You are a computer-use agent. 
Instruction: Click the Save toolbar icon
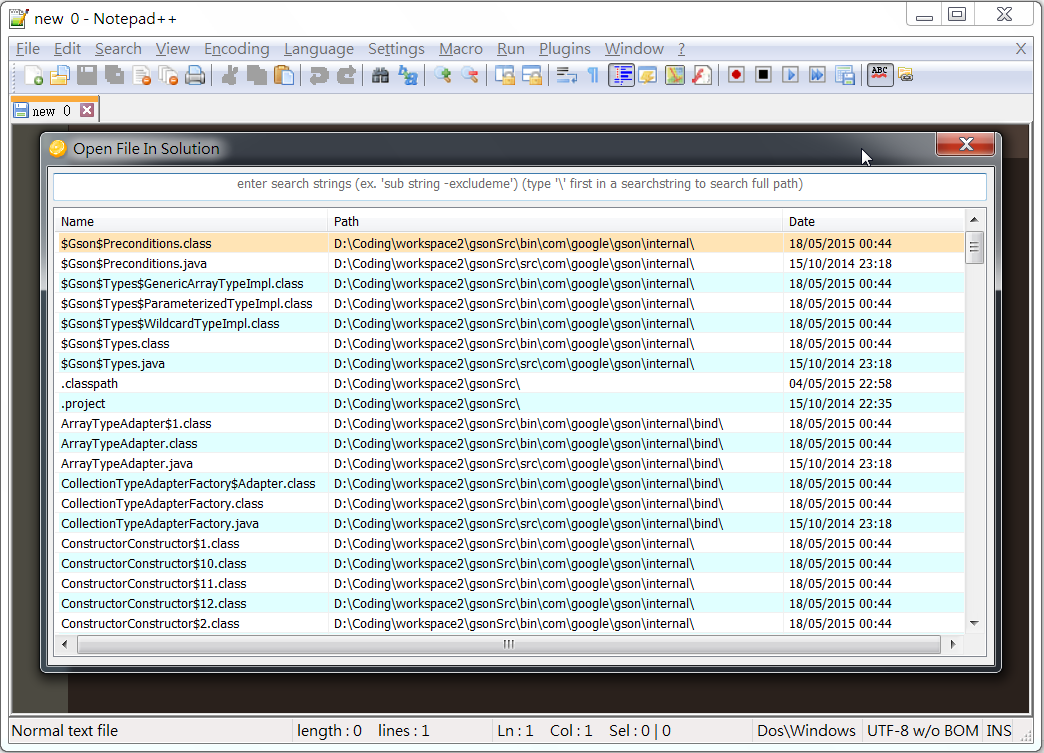(87, 75)
